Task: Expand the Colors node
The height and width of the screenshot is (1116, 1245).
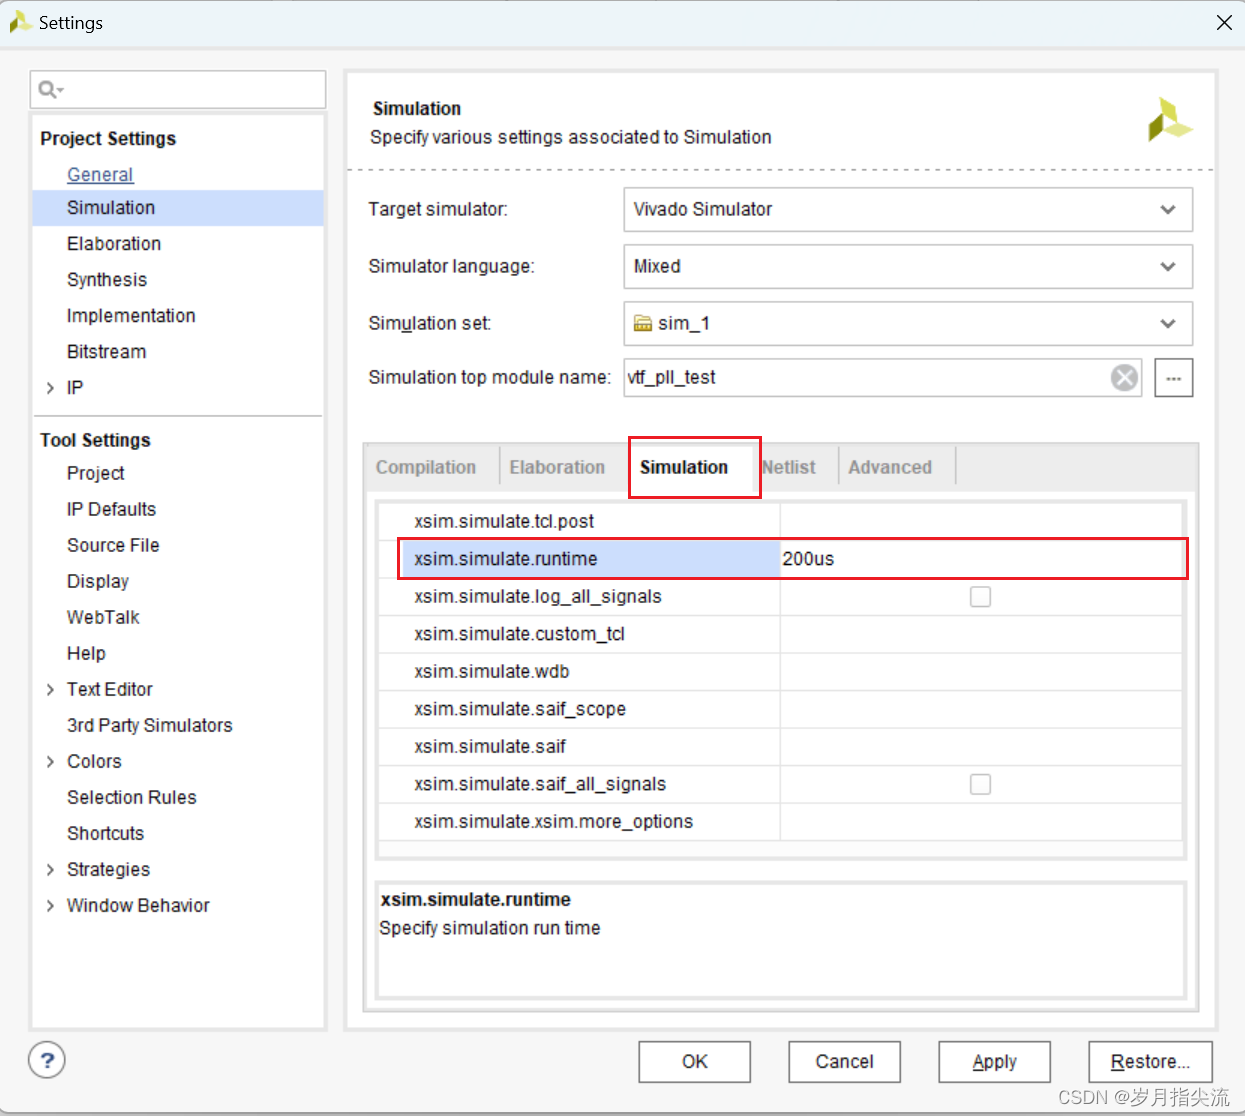Action: pyautogui.click(x=50, y=762)
